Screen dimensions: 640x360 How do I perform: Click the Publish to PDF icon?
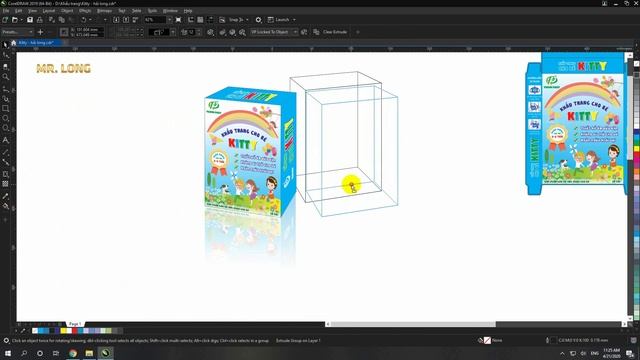(135, 20)
